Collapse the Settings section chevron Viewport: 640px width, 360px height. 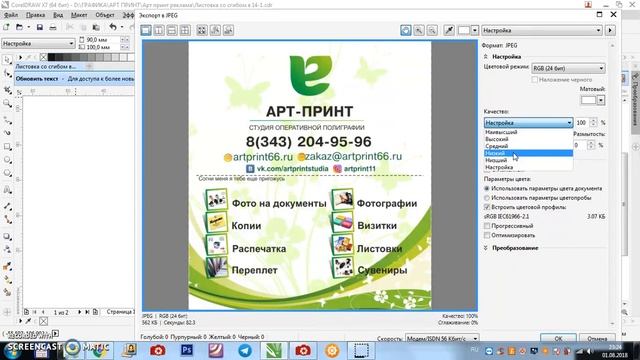(486, 56)
